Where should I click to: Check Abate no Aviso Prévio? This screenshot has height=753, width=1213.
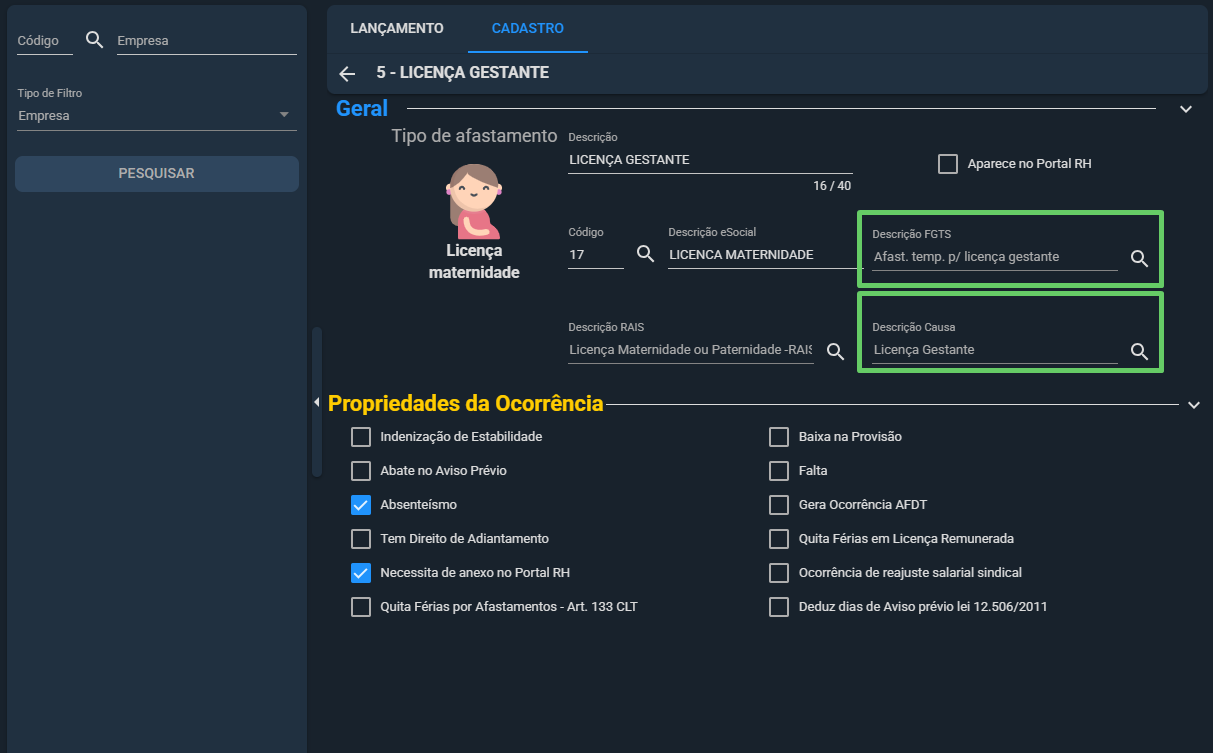click(361, 471)
